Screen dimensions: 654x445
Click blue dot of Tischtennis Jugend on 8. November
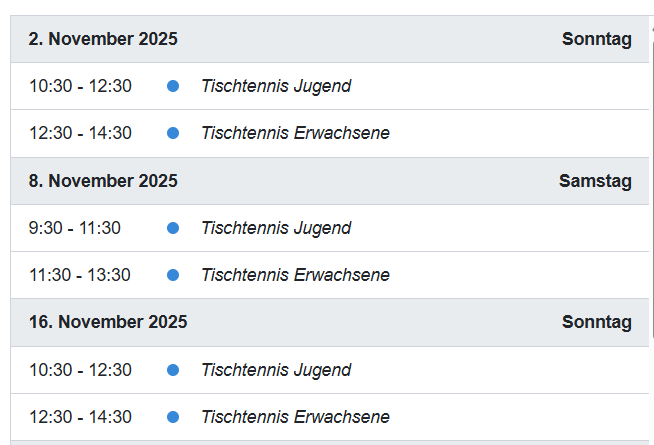[173, 228]
